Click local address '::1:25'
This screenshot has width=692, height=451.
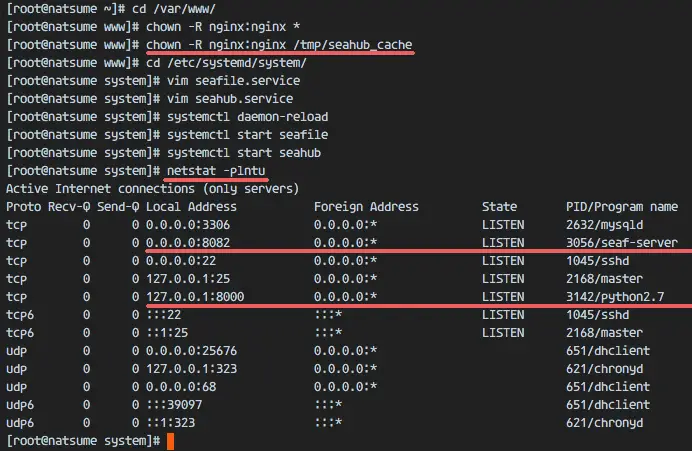(x=166, y=333)
